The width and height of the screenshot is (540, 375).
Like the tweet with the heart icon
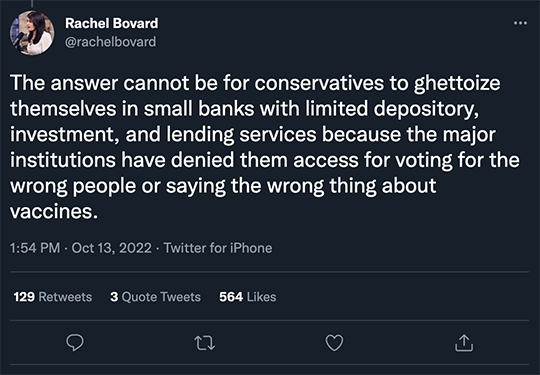(334, 343)
